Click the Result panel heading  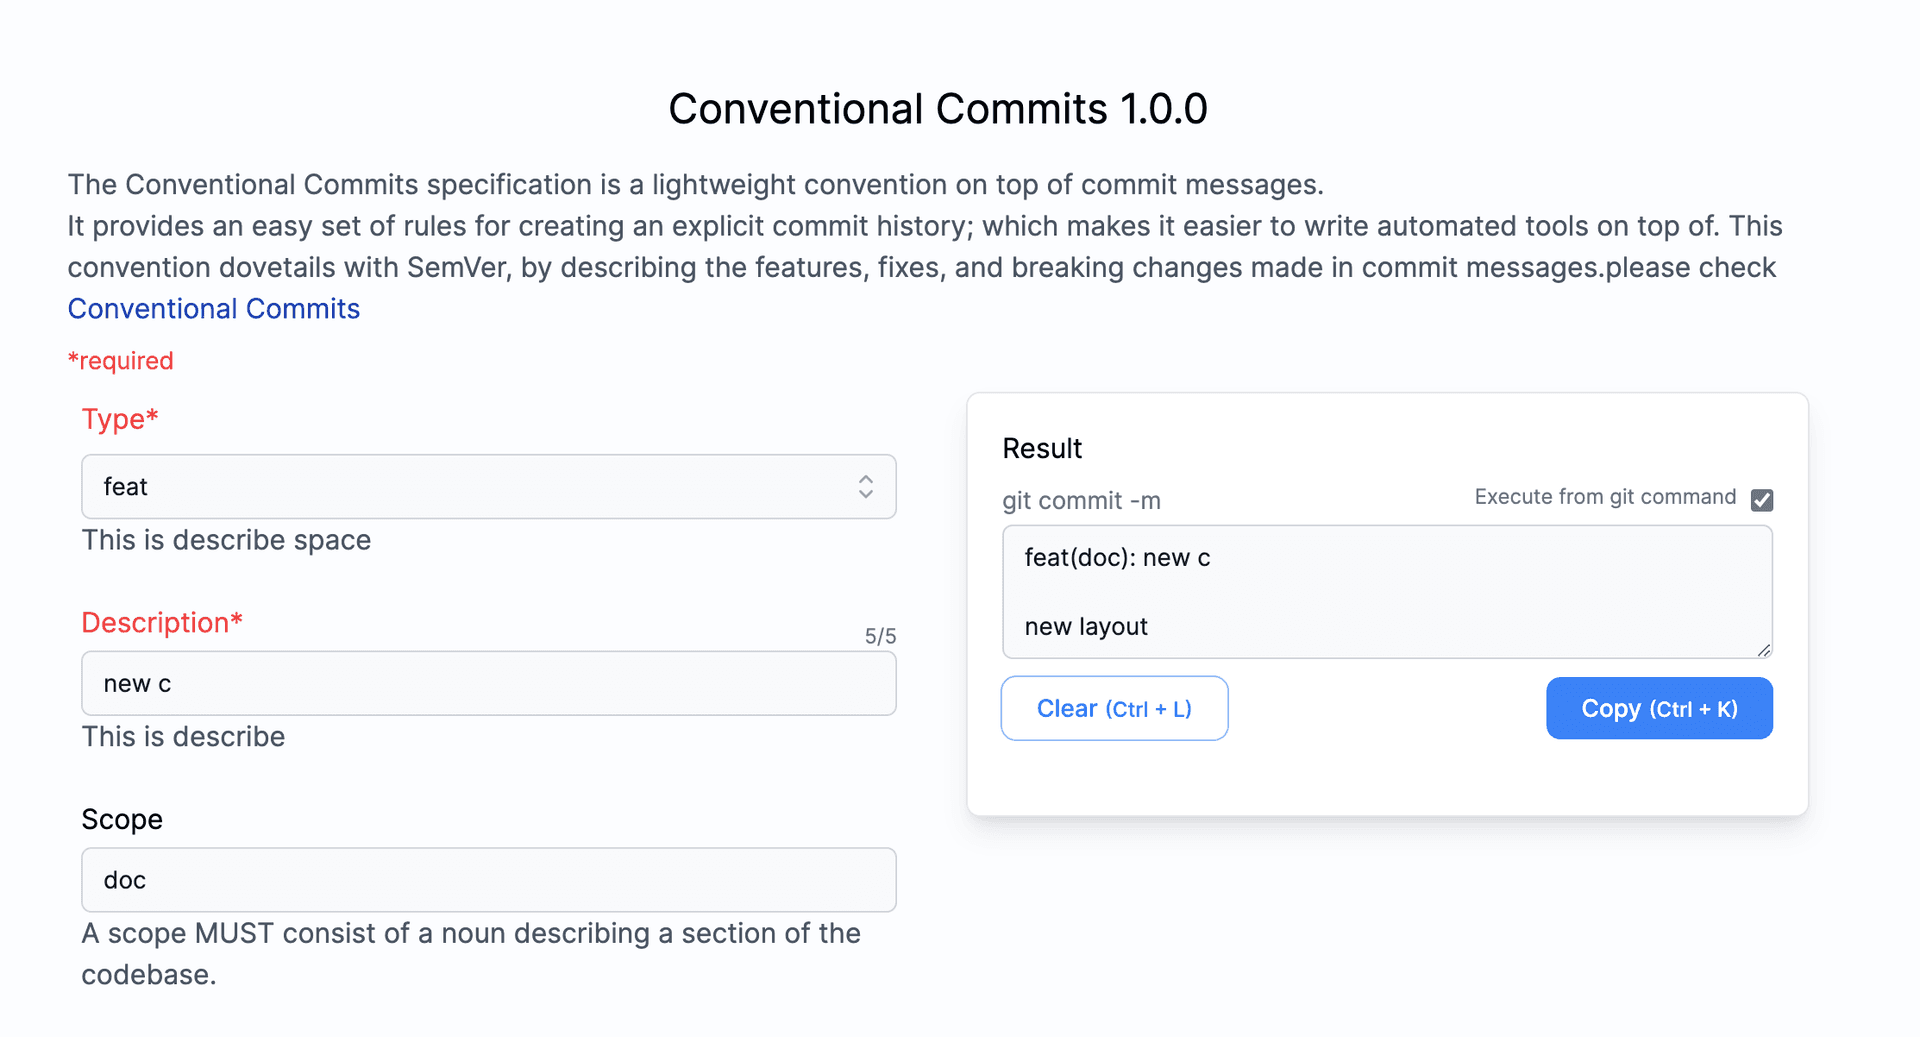pos(1042,449)
